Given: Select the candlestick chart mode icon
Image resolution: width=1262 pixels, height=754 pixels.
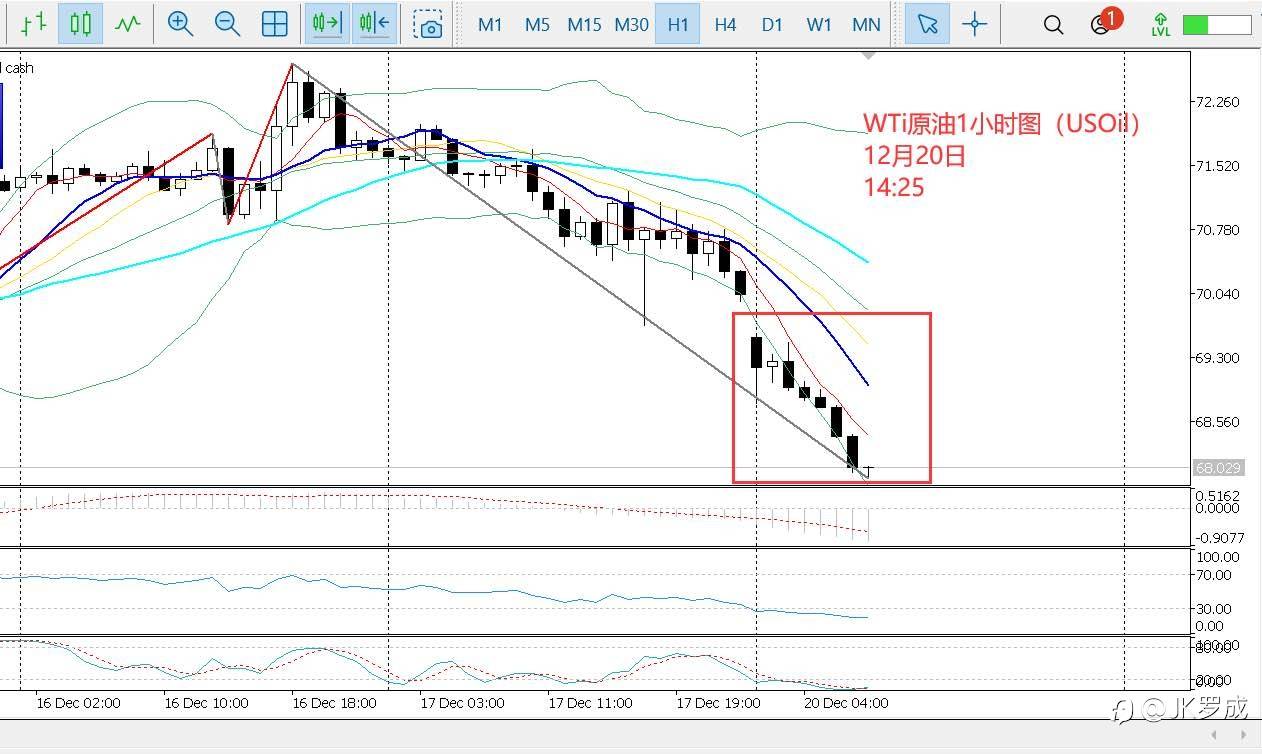Looking at the screenshot, I should coord(81,24).
